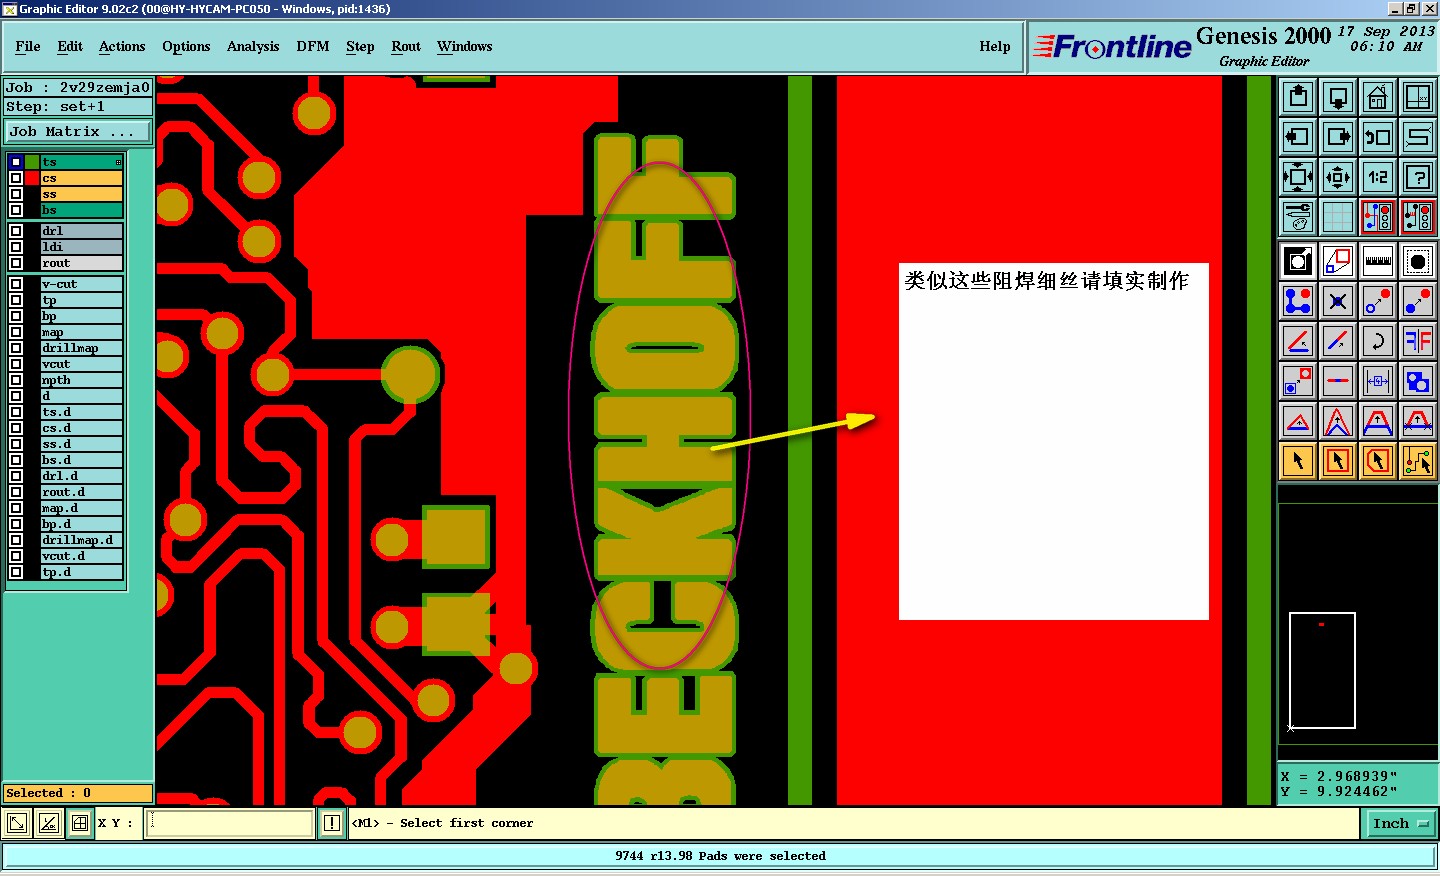
Task: Click the pan left view icon
Action: [1298, 137]
